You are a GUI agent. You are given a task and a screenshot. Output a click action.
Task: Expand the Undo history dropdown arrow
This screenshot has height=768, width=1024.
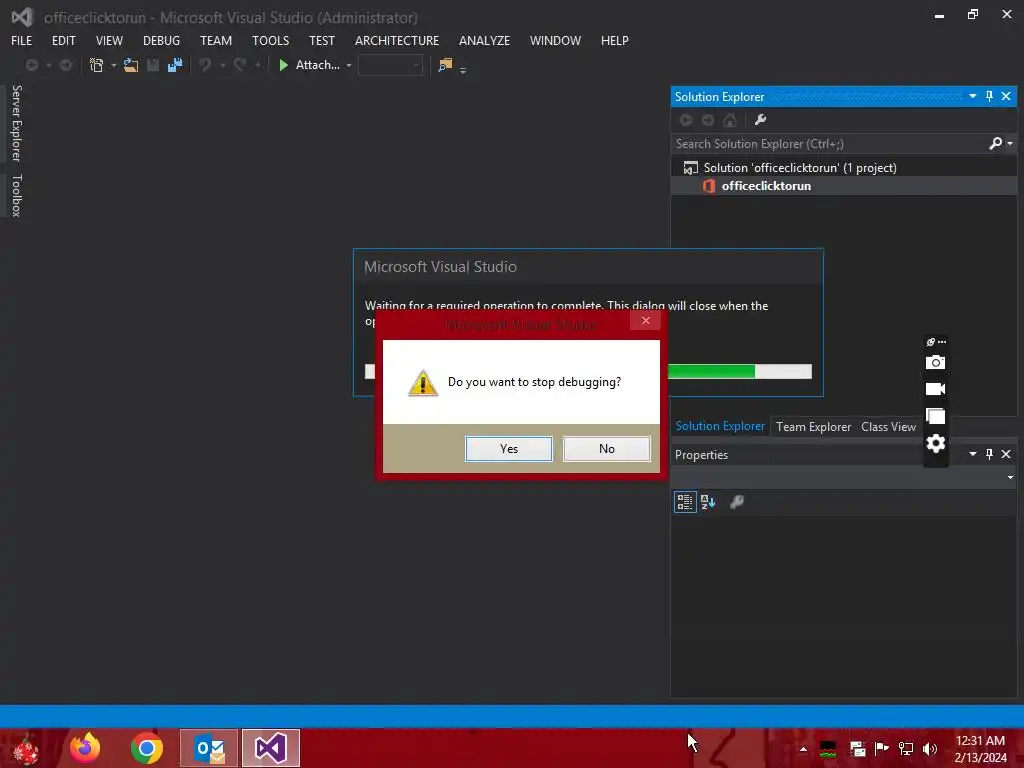click(x=222, y=65)
